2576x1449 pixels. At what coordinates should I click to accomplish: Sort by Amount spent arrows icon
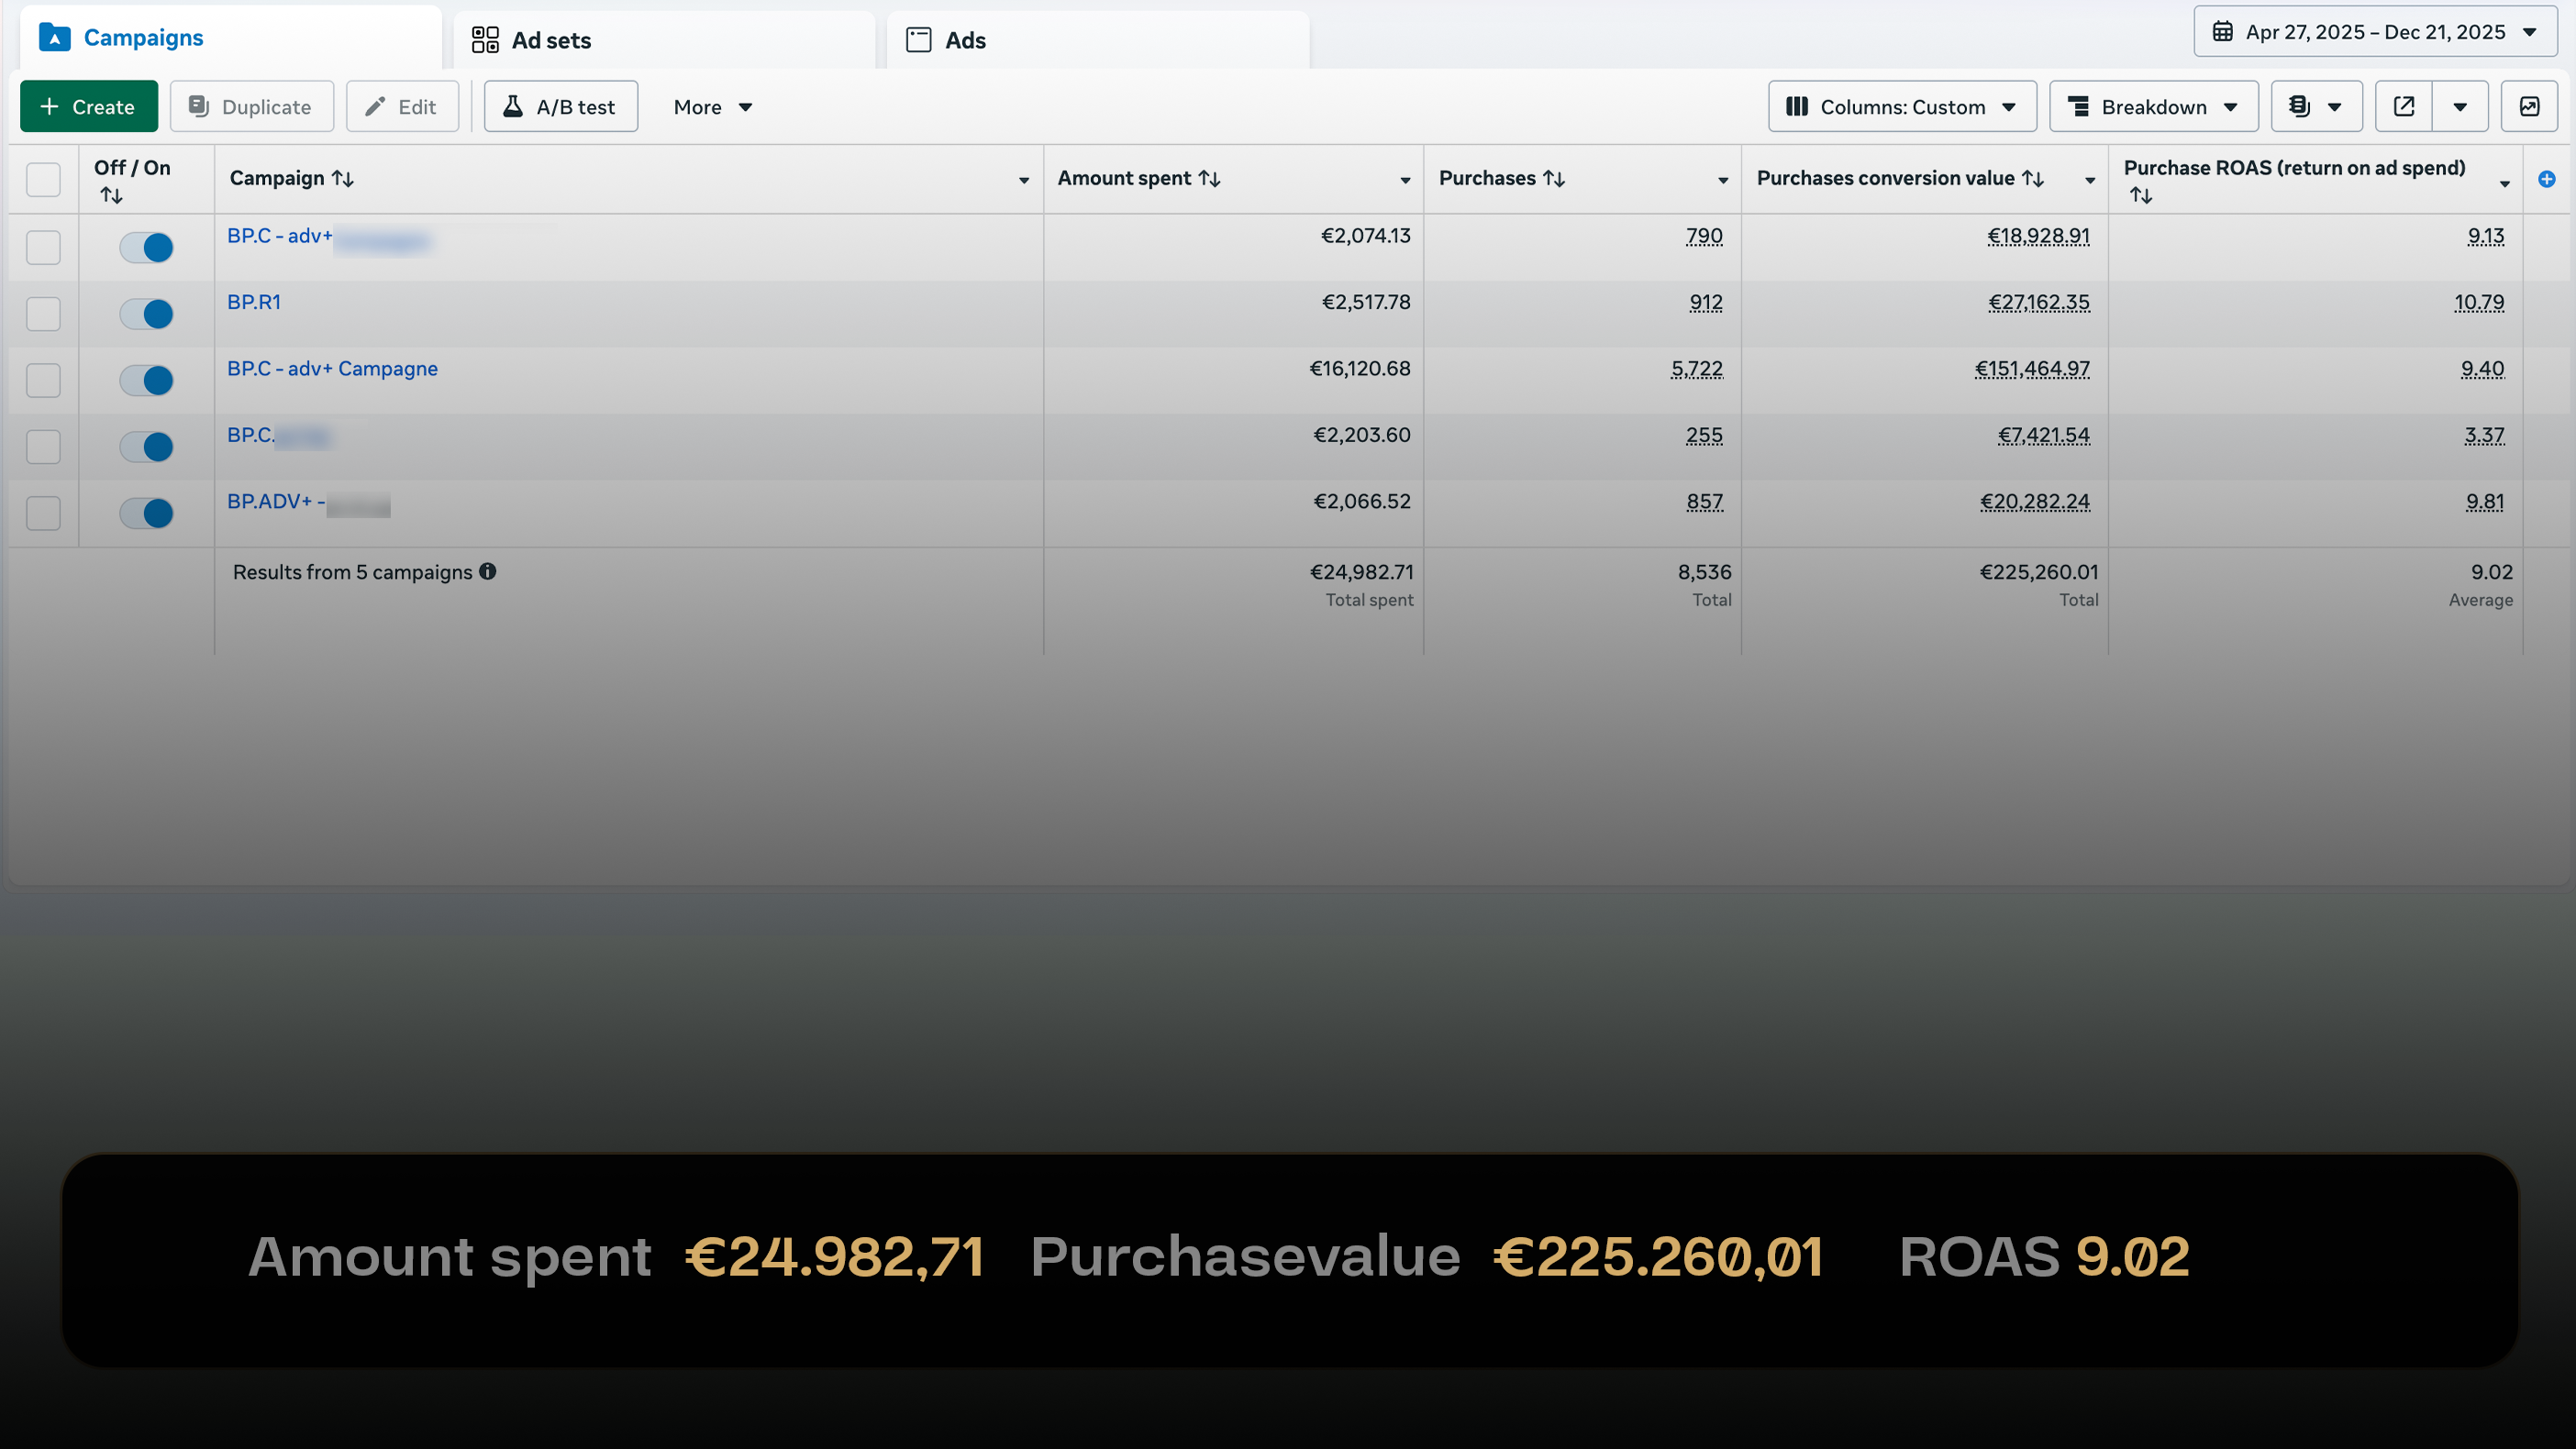point(1209,179)
